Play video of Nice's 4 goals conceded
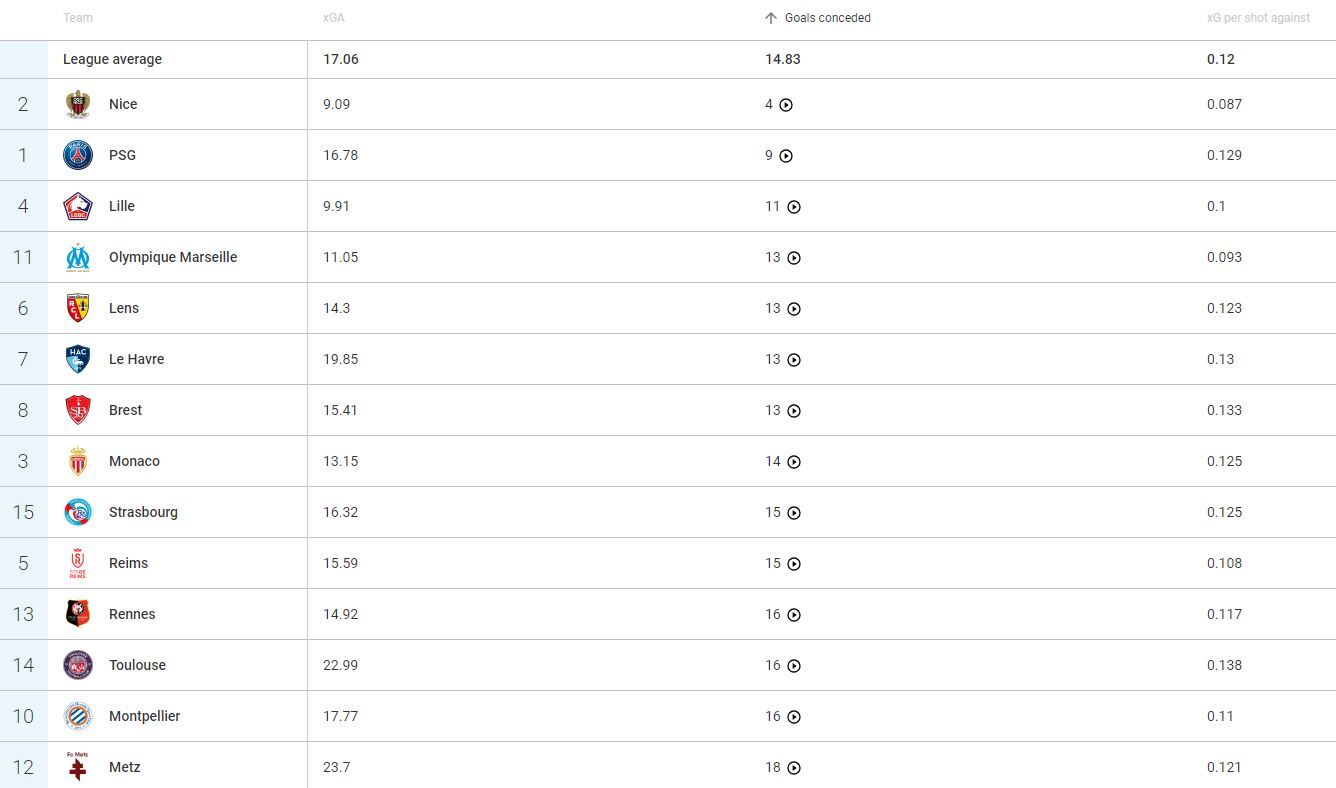This screenshot has height=788, width=1336. [786, 105]
